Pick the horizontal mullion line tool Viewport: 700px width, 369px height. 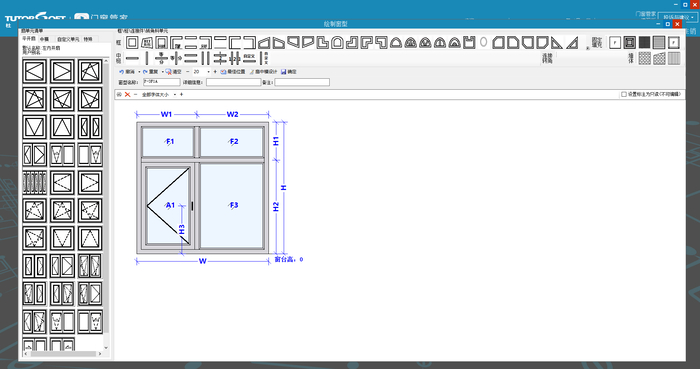pos(132,58)
